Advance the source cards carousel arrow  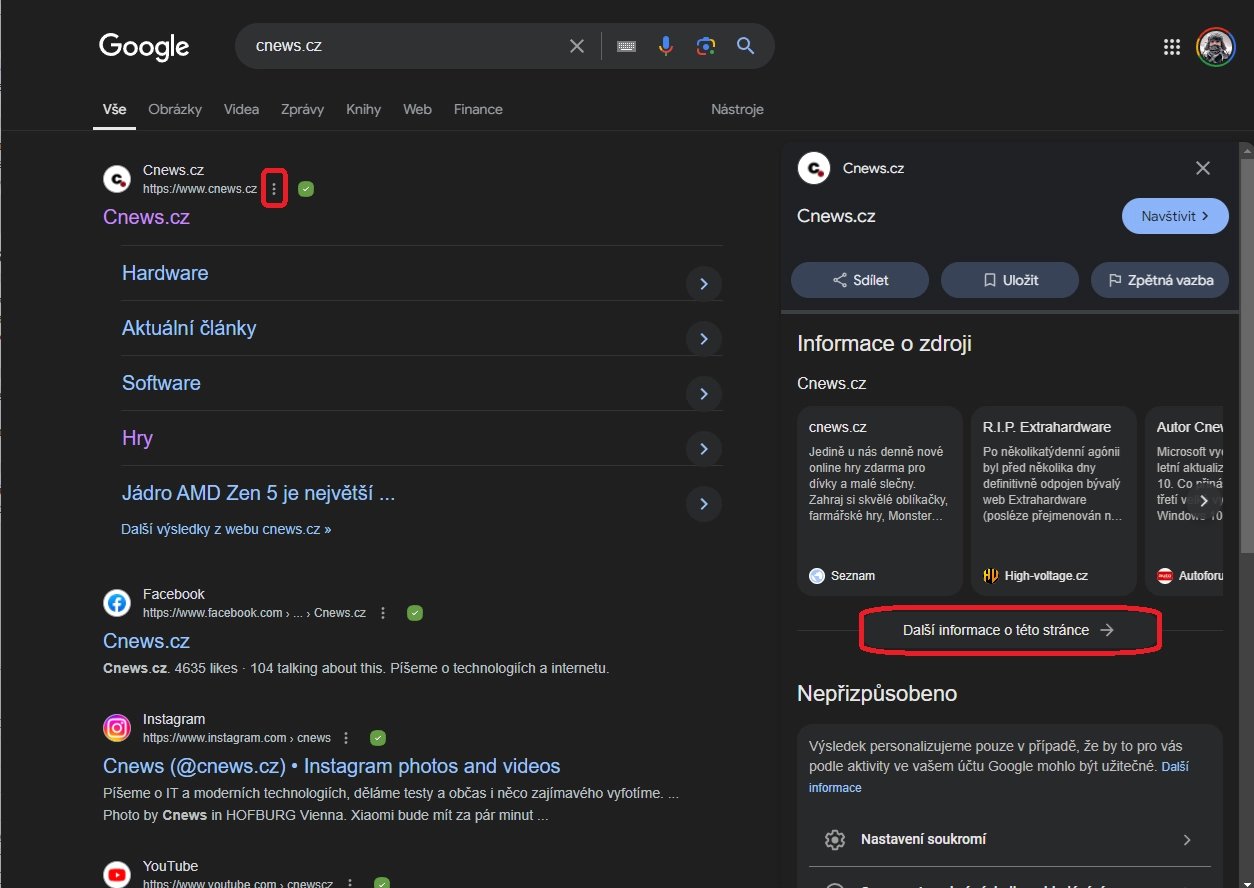(x=1204, y=500)
